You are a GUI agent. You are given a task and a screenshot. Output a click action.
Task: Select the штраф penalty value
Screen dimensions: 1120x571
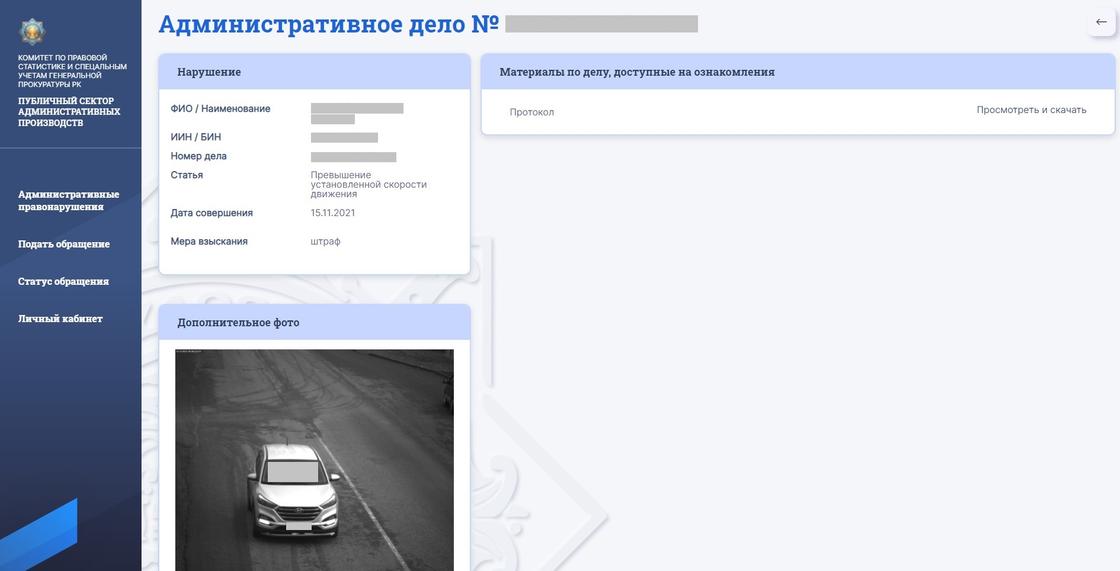(x=326, y=242)
